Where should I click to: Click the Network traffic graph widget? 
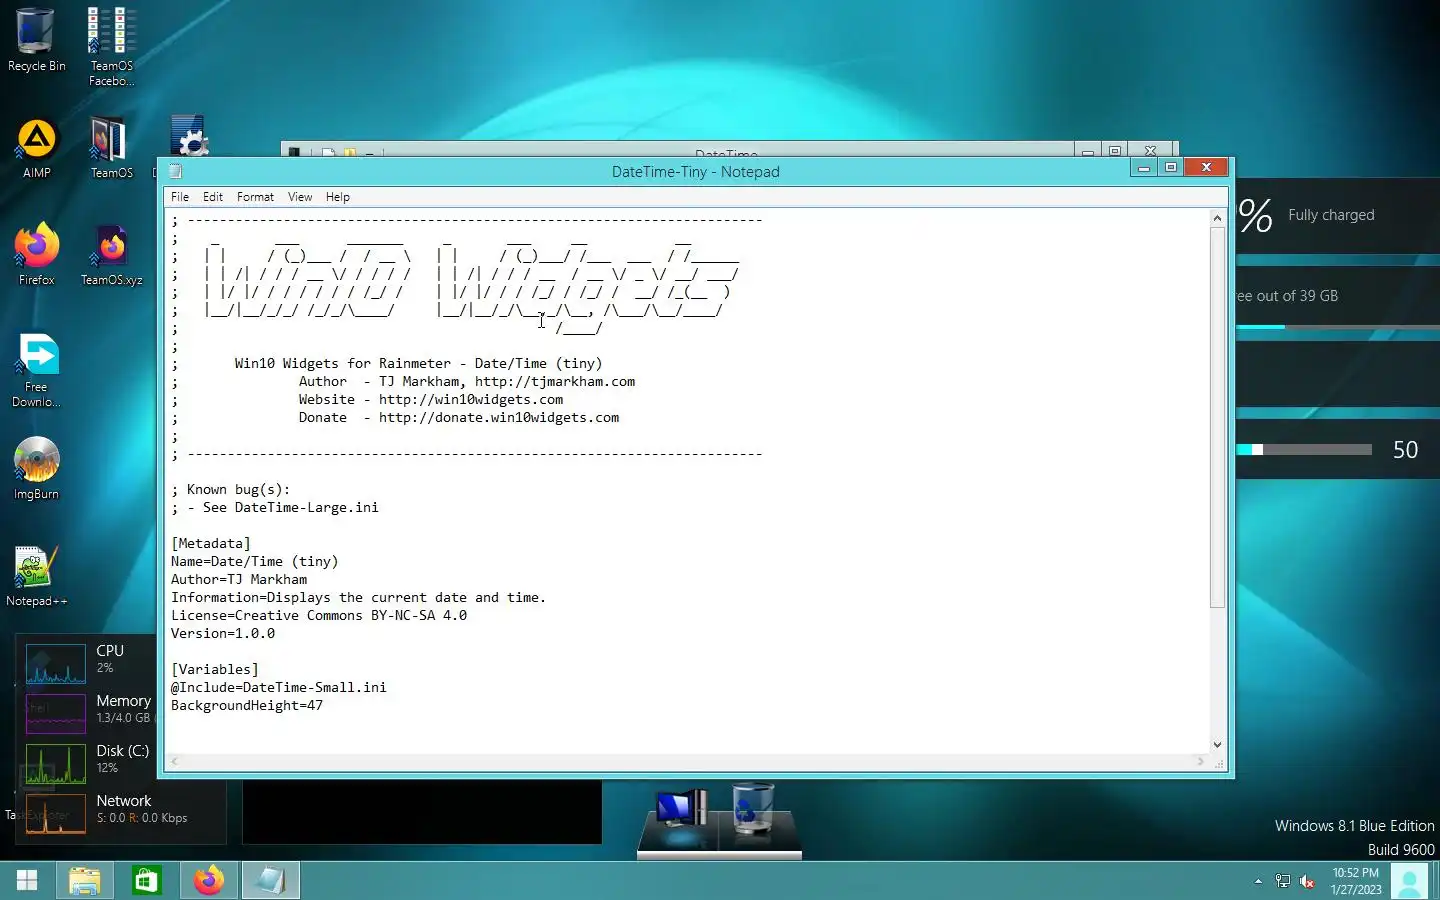[56, 813]
